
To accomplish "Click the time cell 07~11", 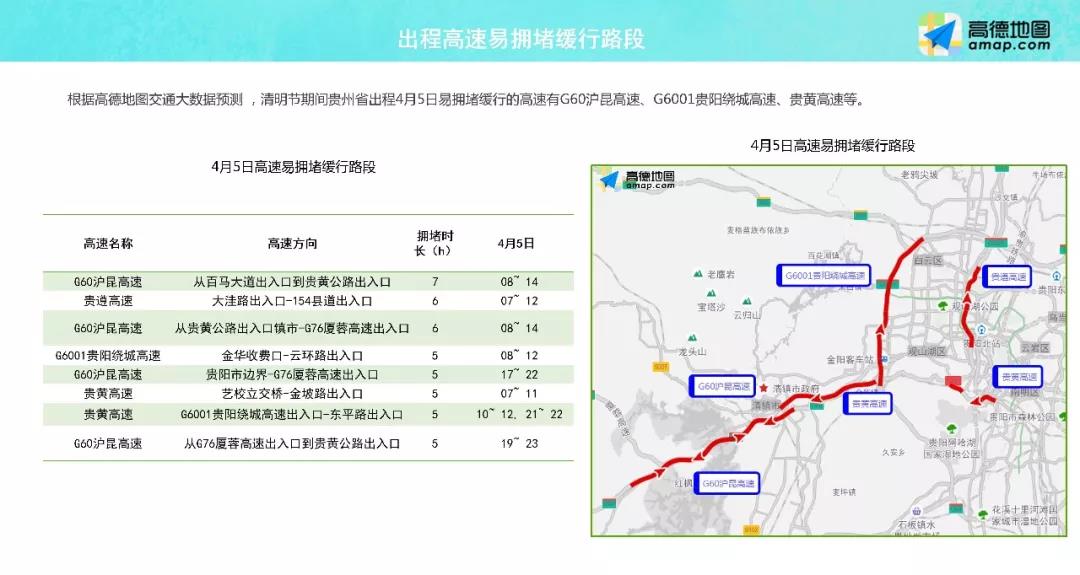I will click(519, 394).
